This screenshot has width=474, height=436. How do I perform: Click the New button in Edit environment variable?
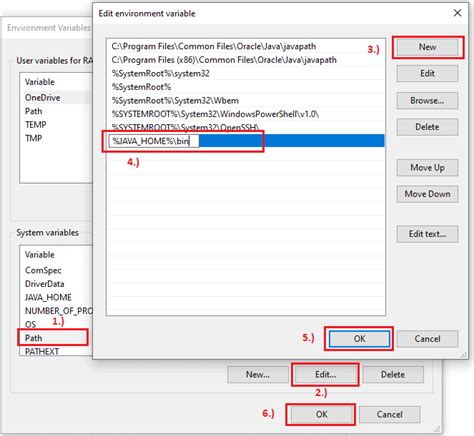[427, 47]
